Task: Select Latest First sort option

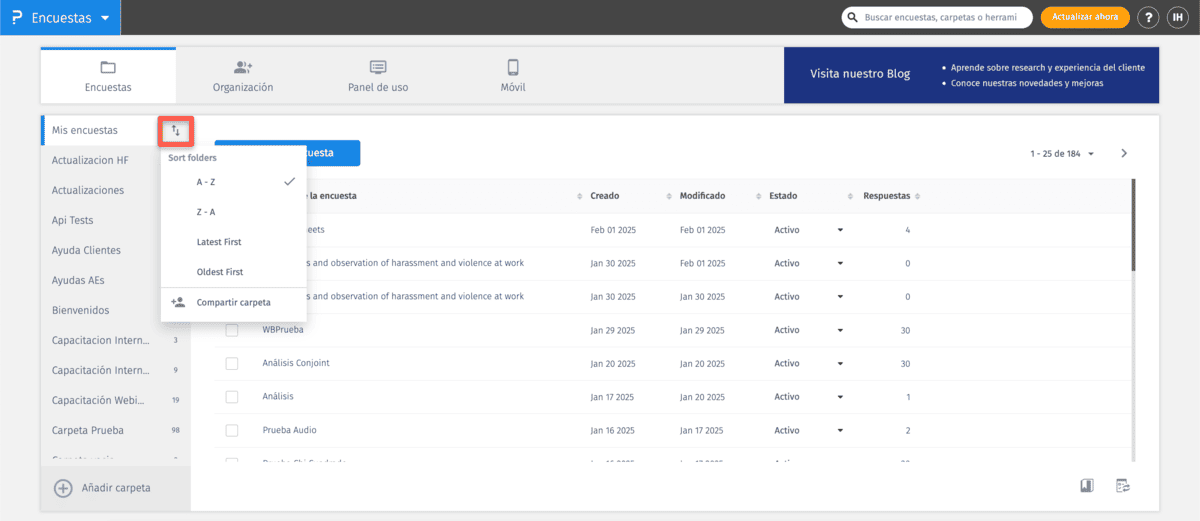Action: pos(219,242)
